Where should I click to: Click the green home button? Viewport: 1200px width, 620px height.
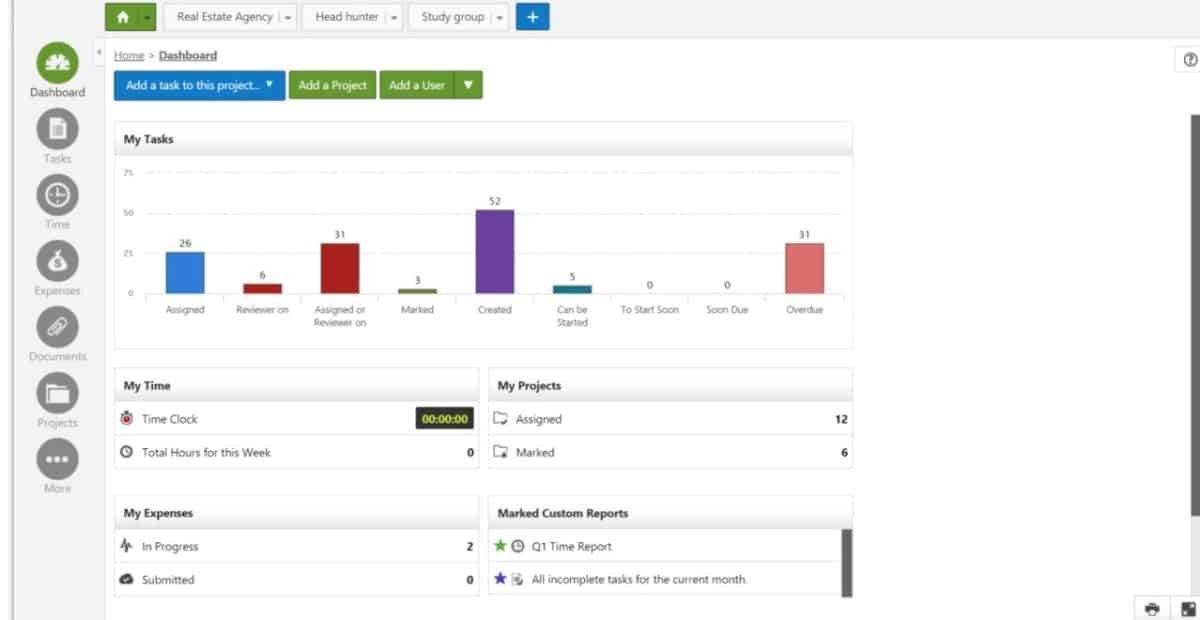click(x=121, y=17)
